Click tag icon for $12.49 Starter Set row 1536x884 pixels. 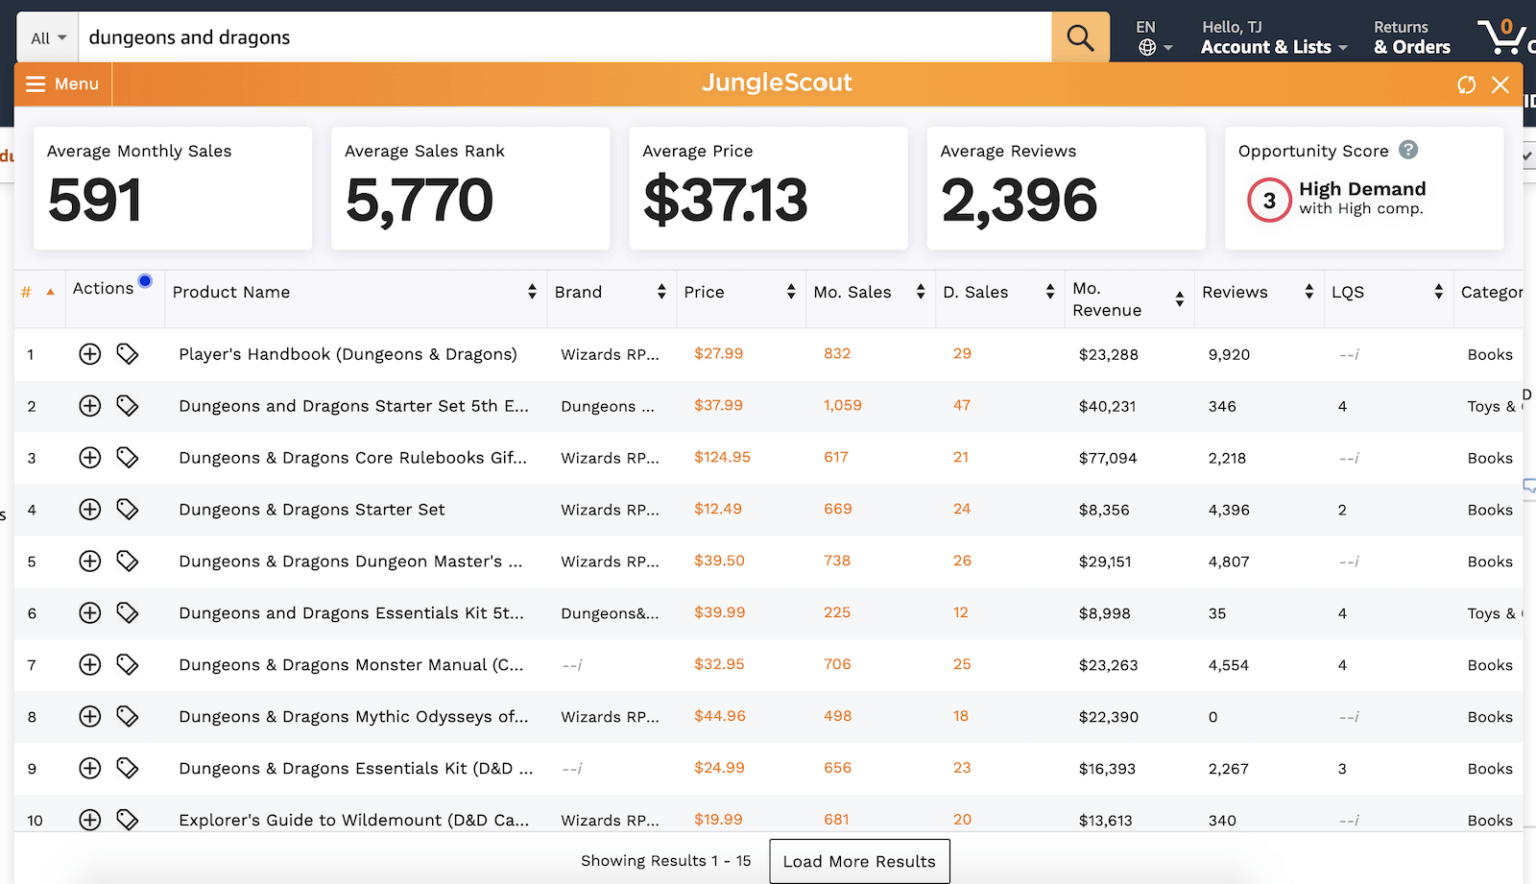pyautogui.click(x=127, y=510)
